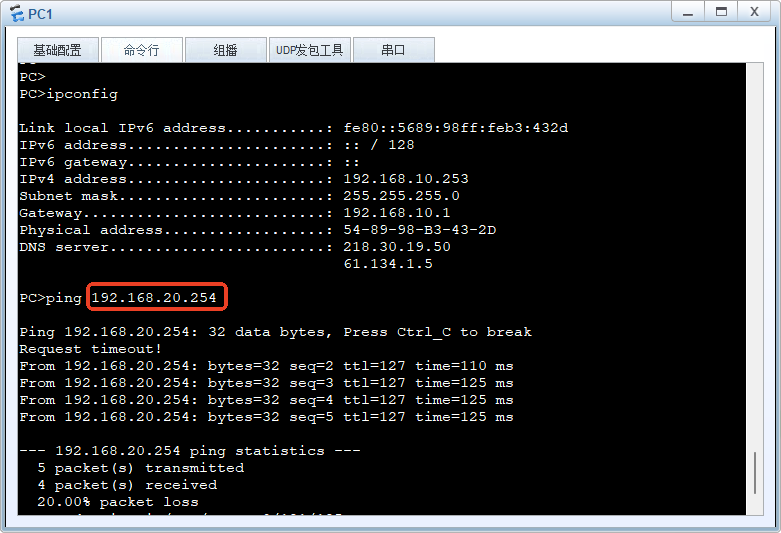Click the IPv6 gateway line
The height and width of the screenshot is (533, 781).
tap(189, 162)
